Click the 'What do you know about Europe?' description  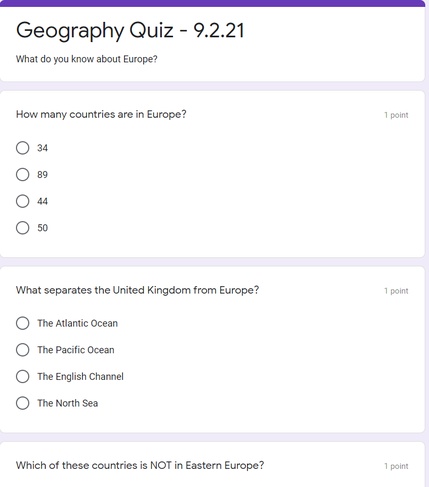86,59
